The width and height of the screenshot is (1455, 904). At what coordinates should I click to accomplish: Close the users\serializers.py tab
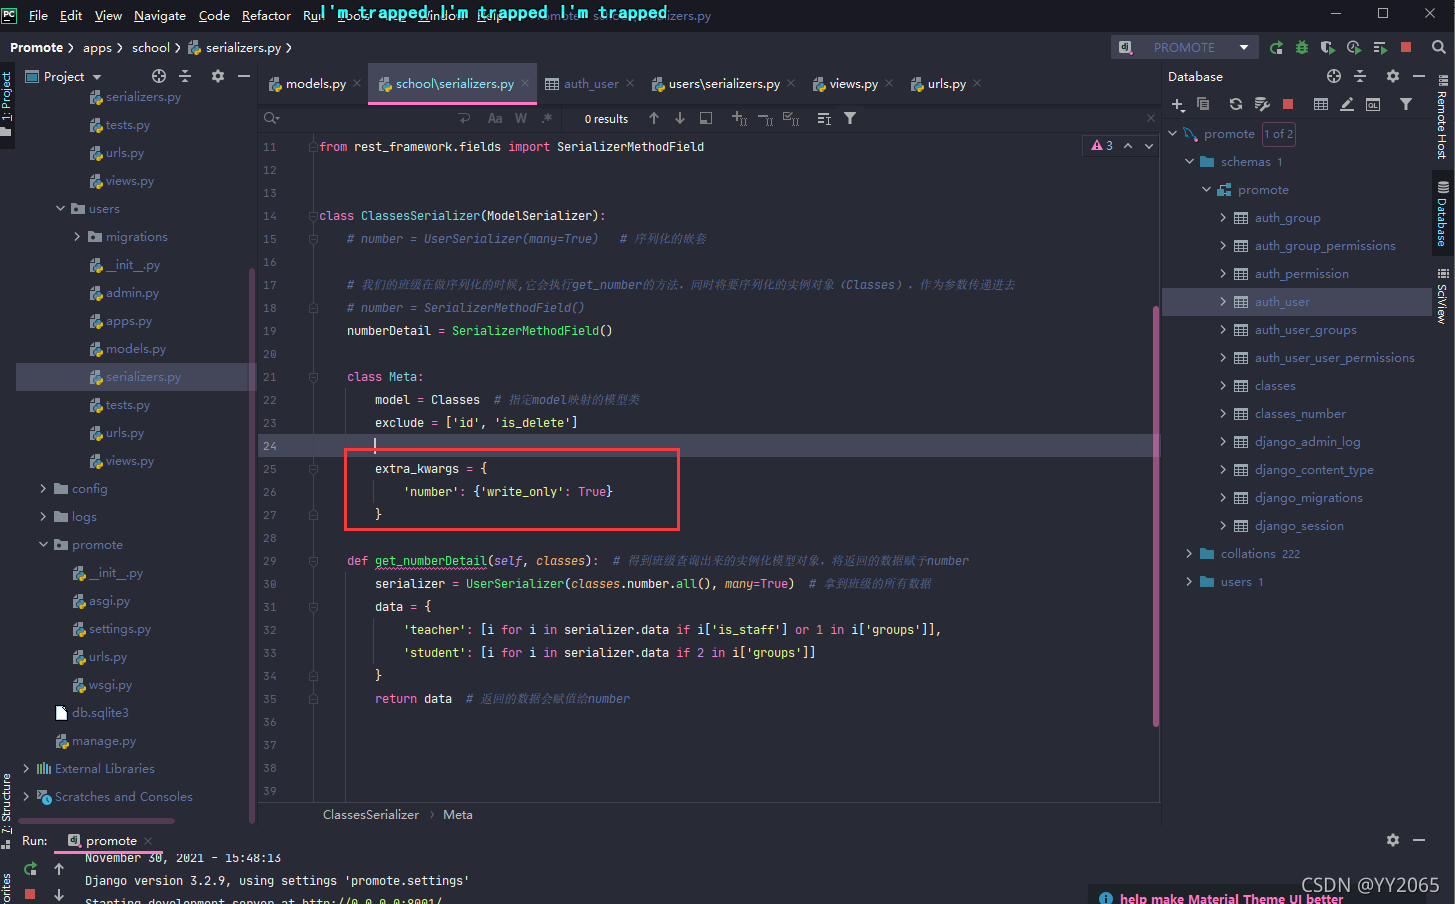792,84
